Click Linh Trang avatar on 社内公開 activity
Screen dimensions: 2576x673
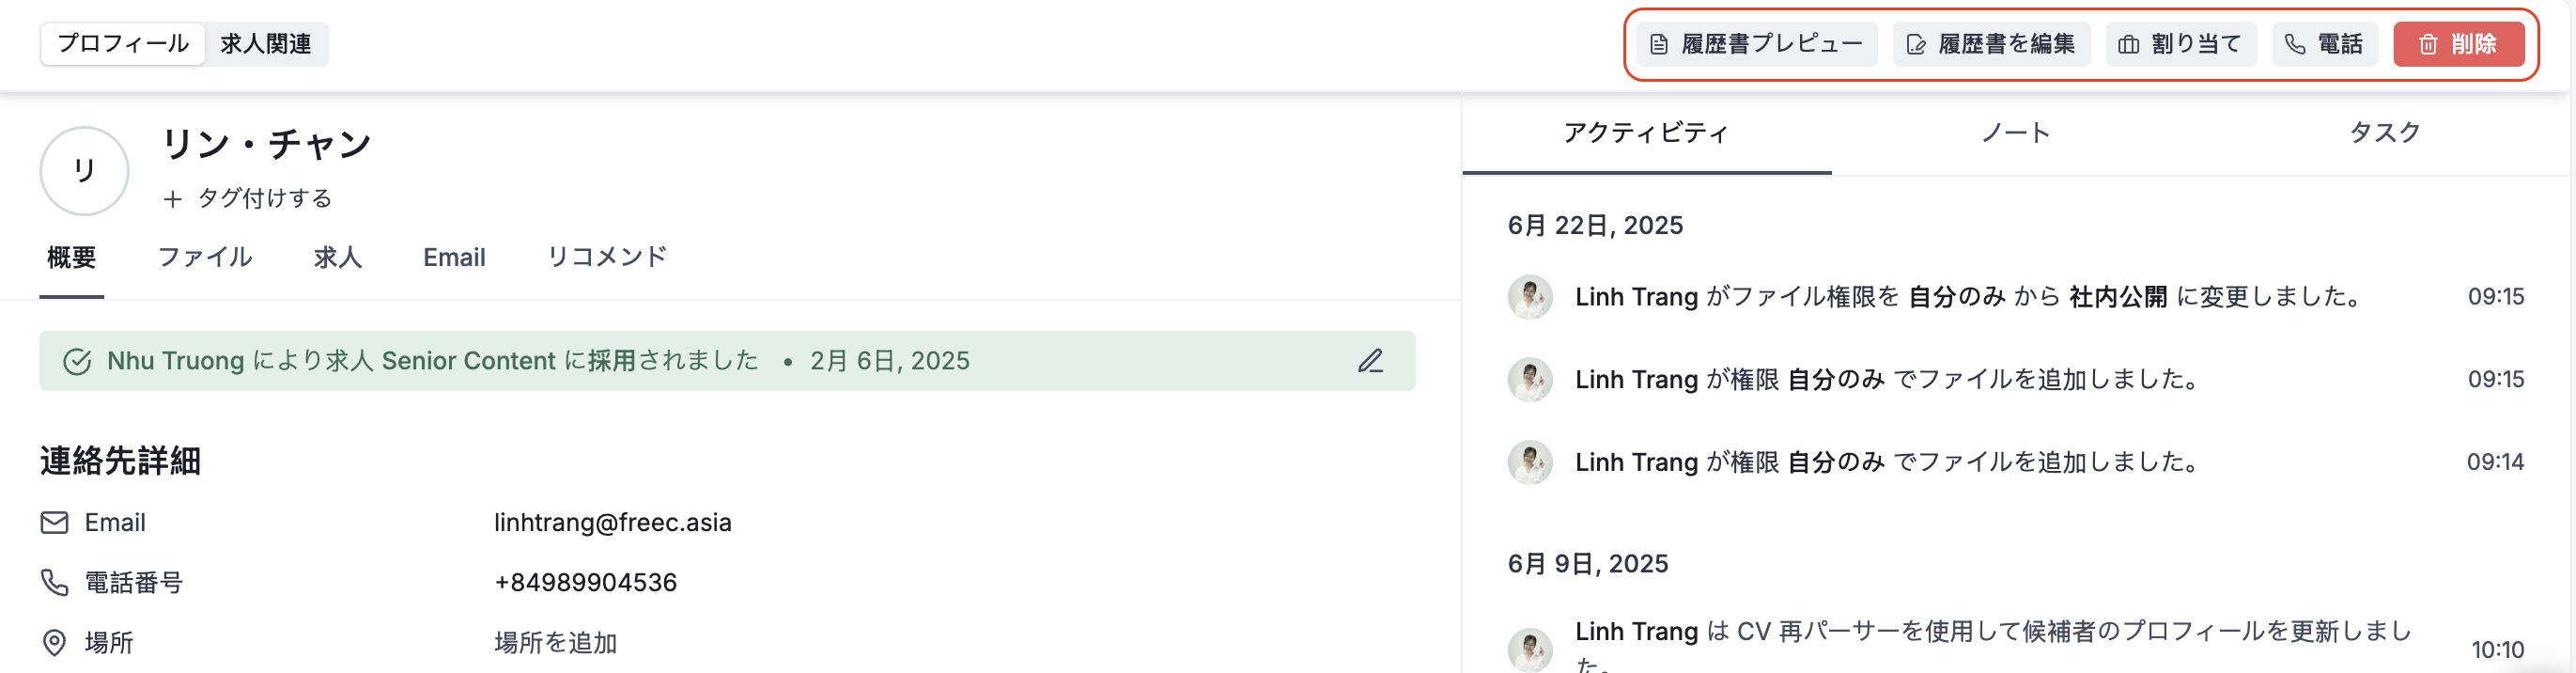pos(1530,297)
